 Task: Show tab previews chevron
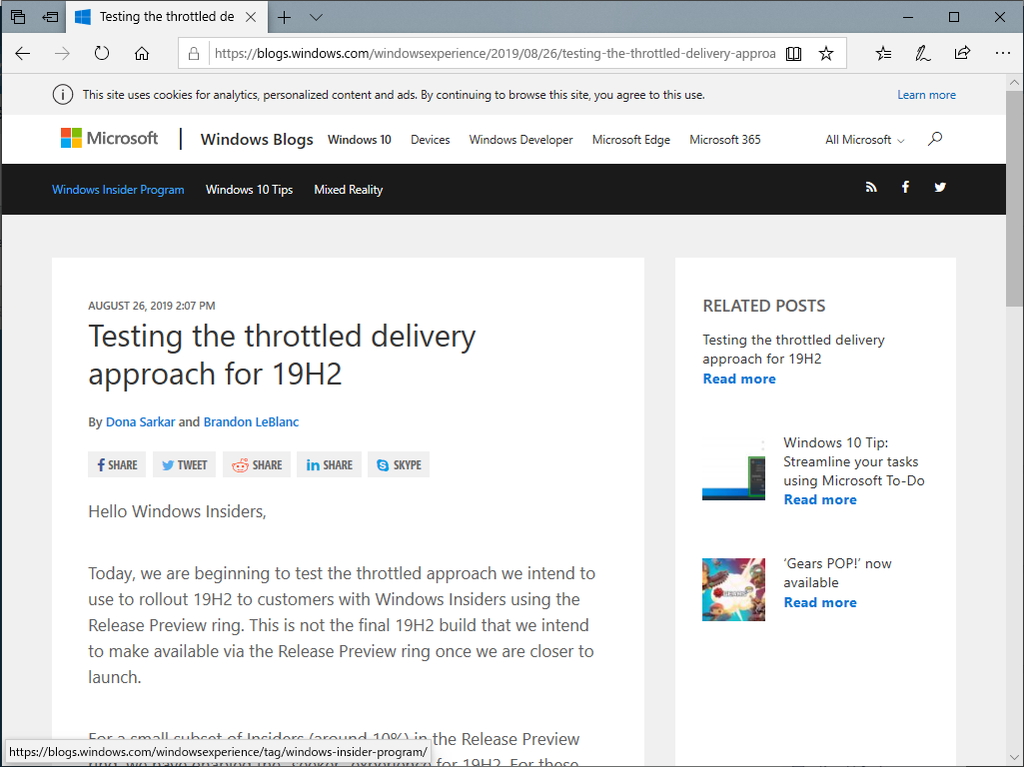[316, 17]
